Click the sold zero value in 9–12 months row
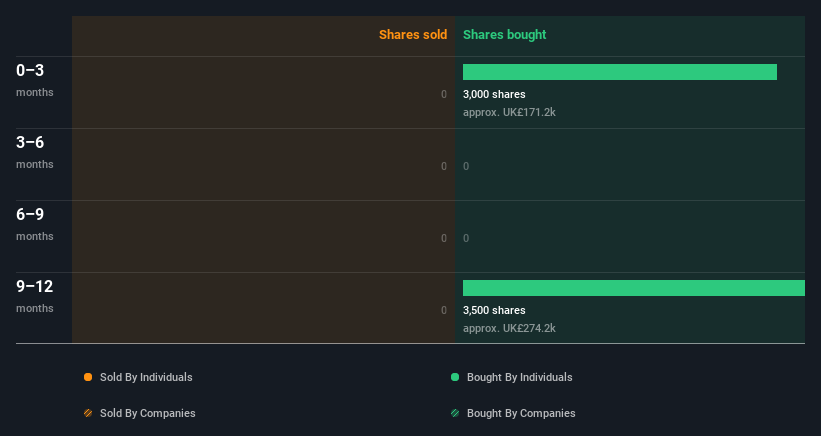The width and height of the screenshot is (821, 436). pyautogui.click(x=444, y=310)
